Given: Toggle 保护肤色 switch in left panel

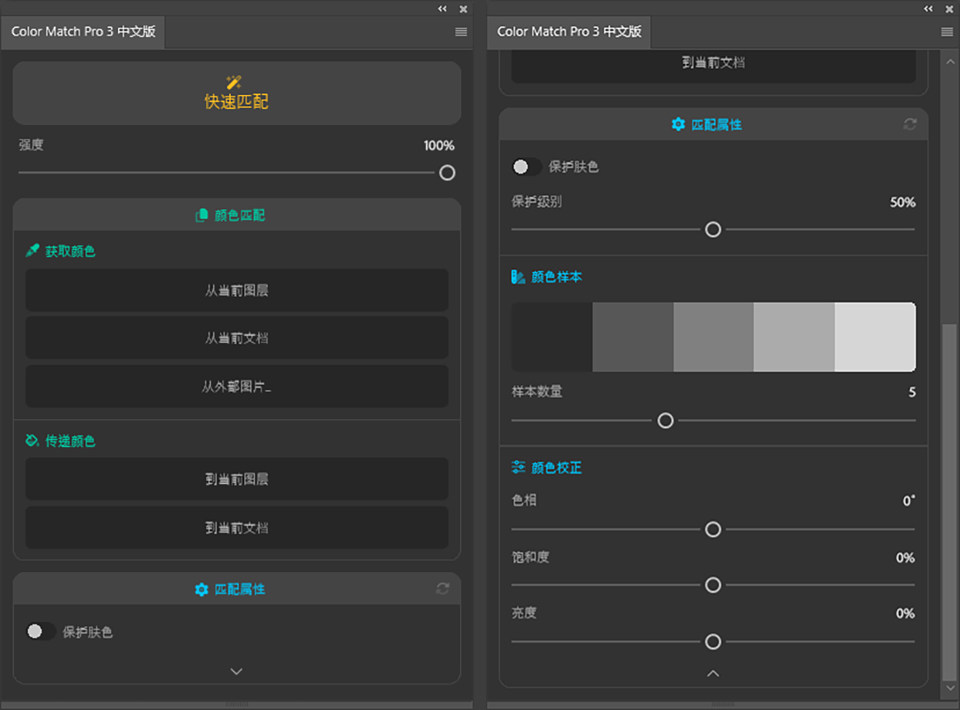Looking at the screenshot, I should [x=40, y=631].
